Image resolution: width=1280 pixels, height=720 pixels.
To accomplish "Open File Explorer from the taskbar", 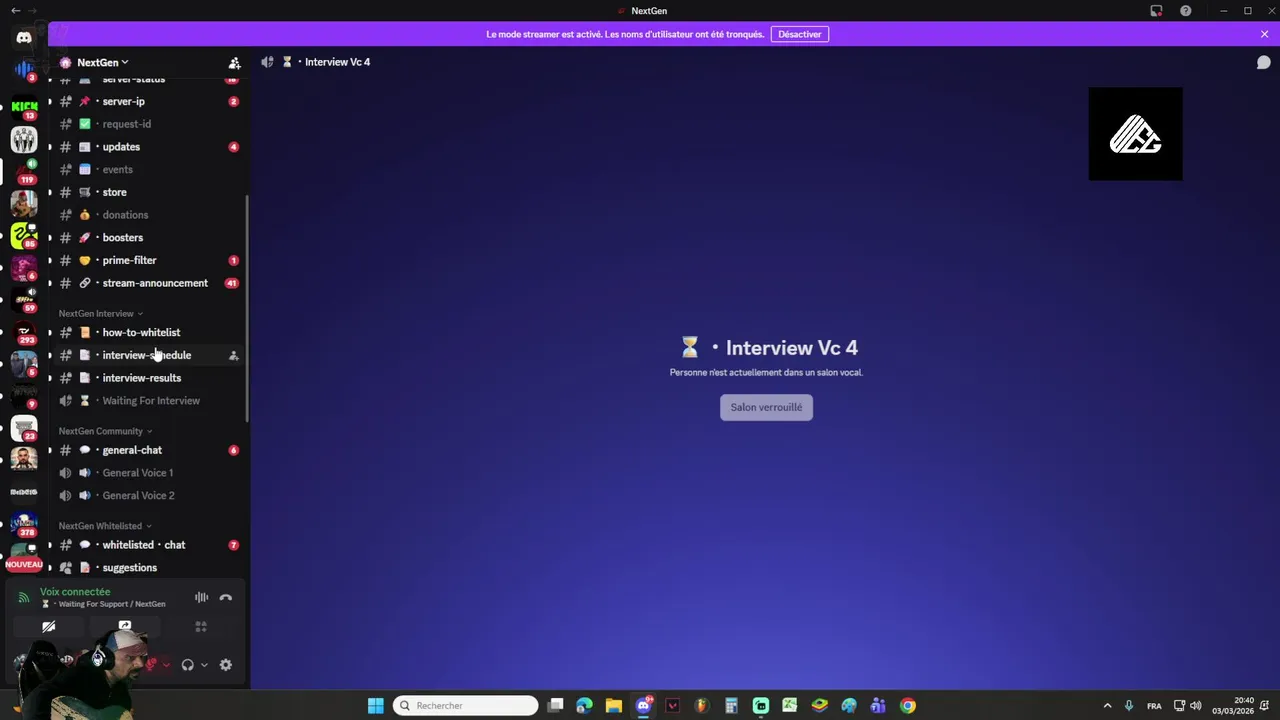I will pyautogui.click(x=614, y=705).
